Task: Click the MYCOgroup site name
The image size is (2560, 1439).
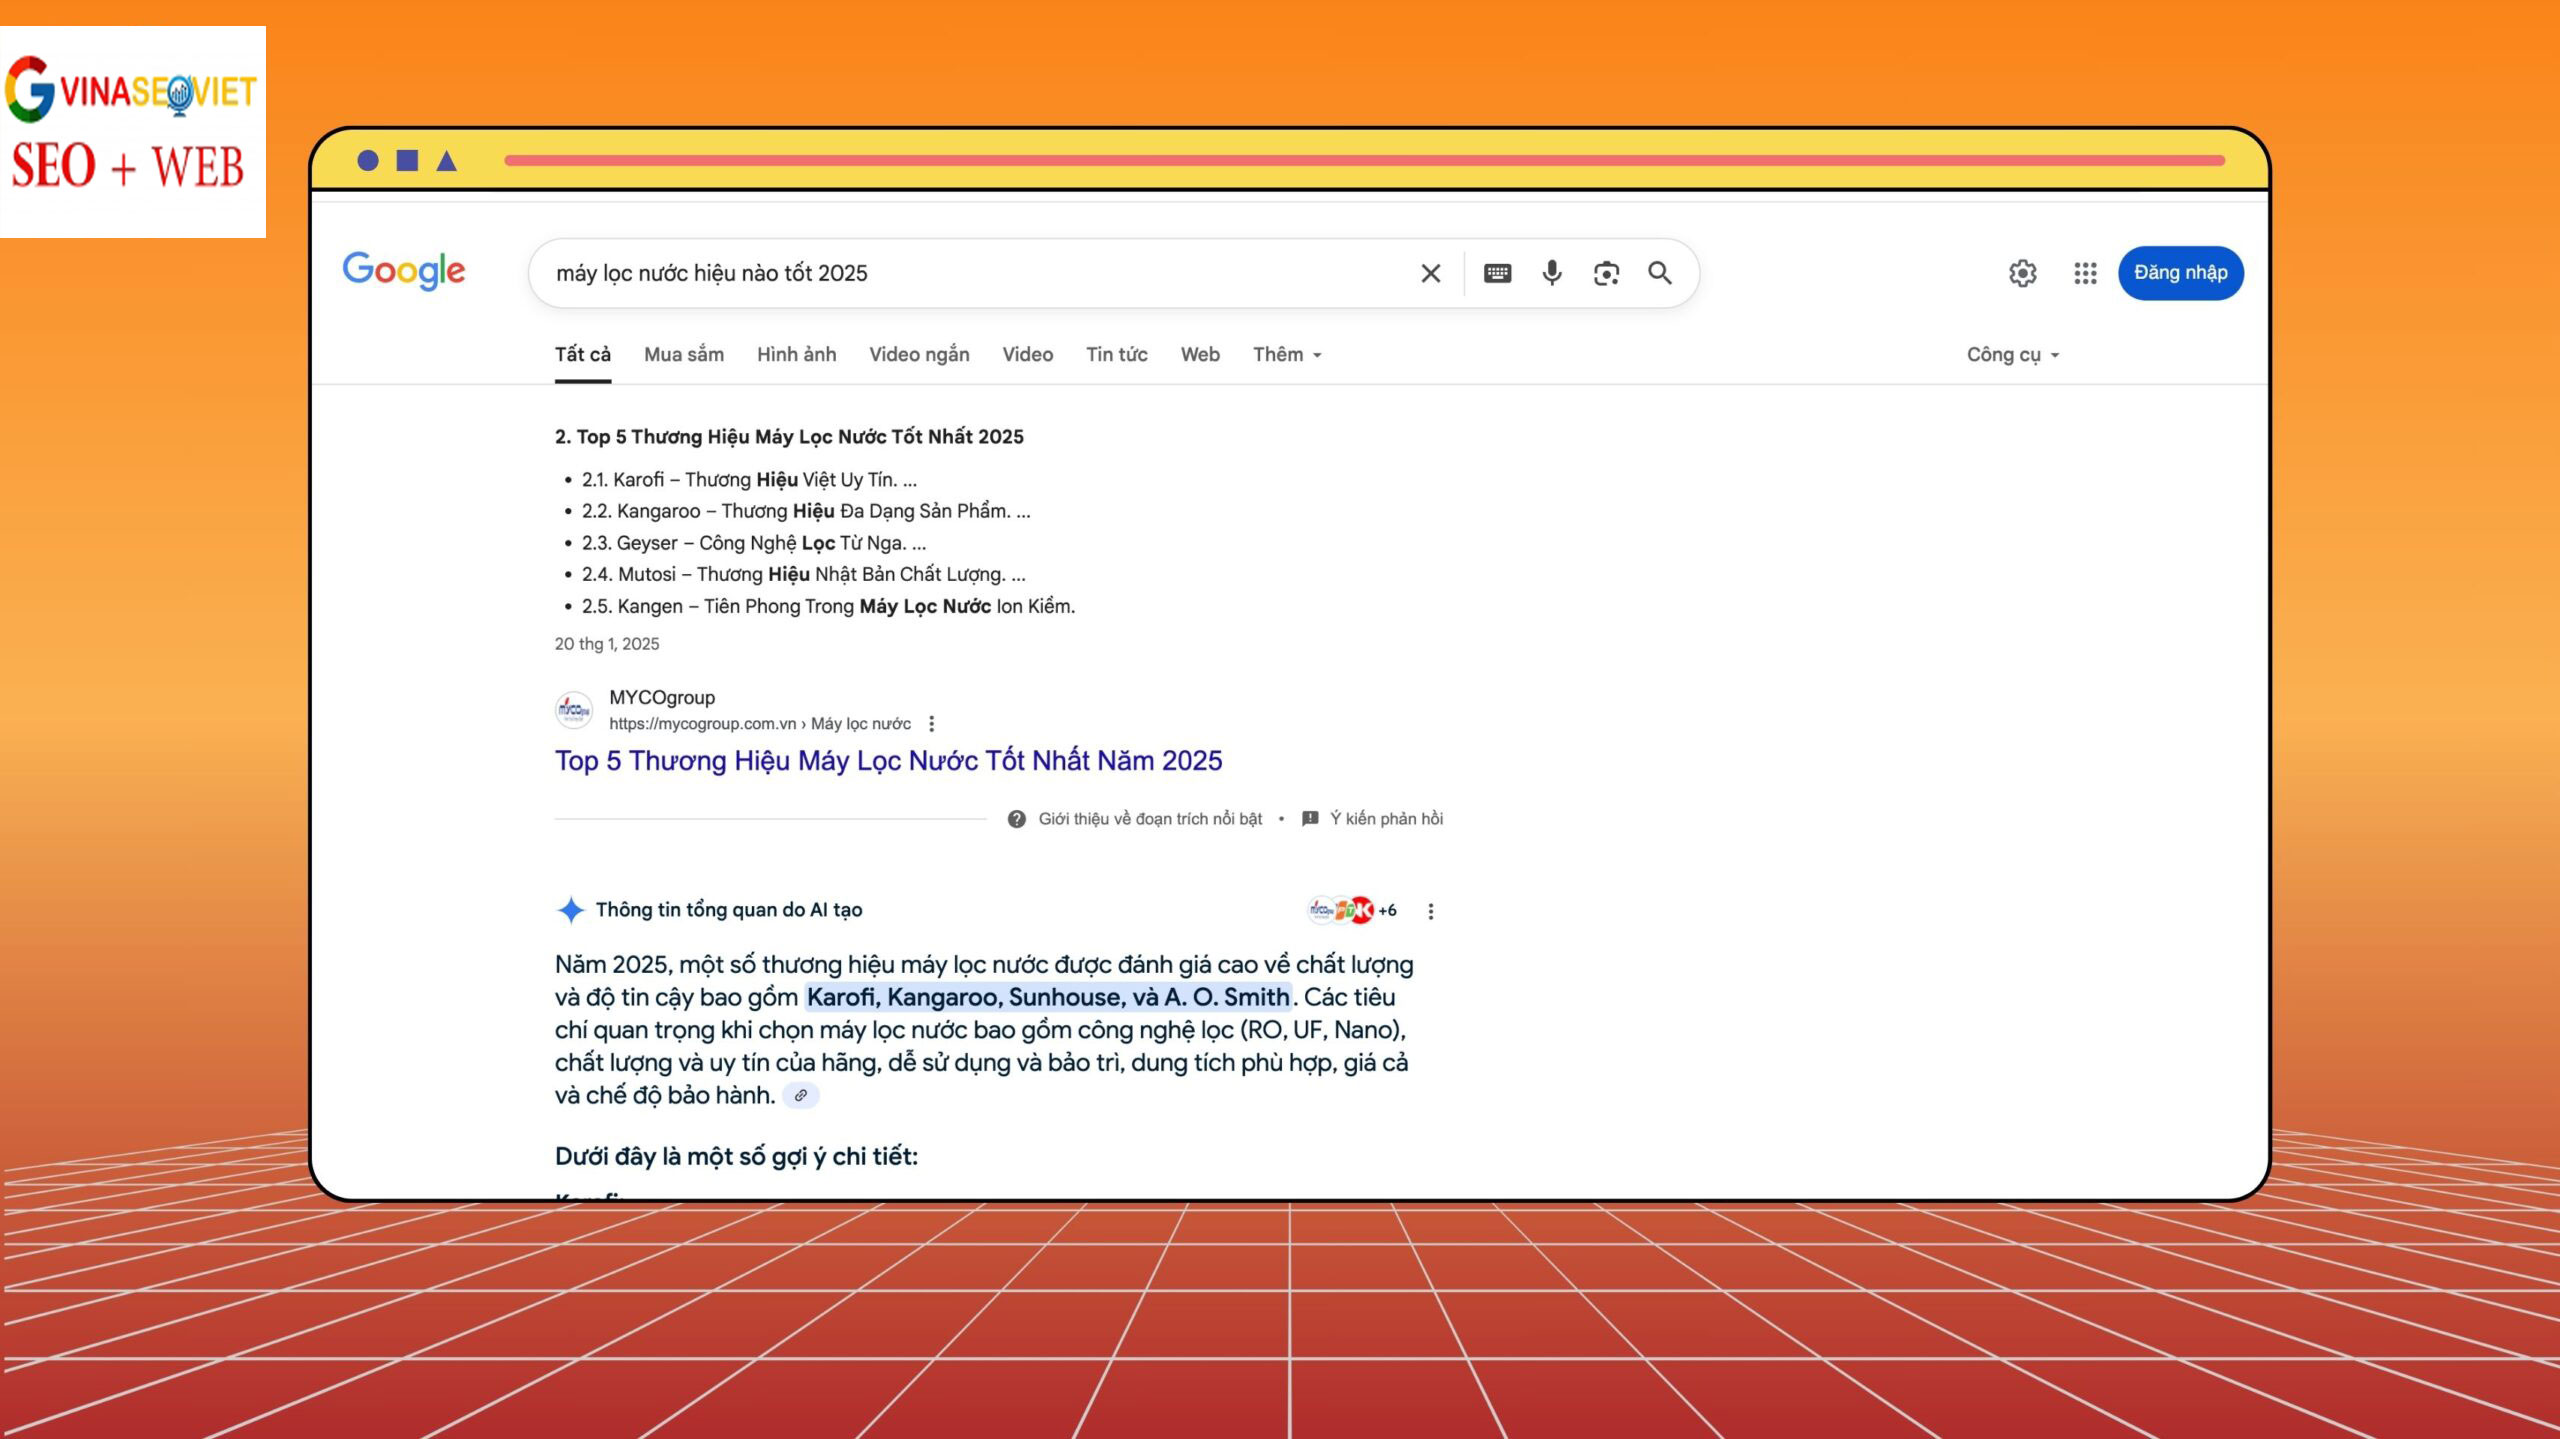Action: click(662, 697)
